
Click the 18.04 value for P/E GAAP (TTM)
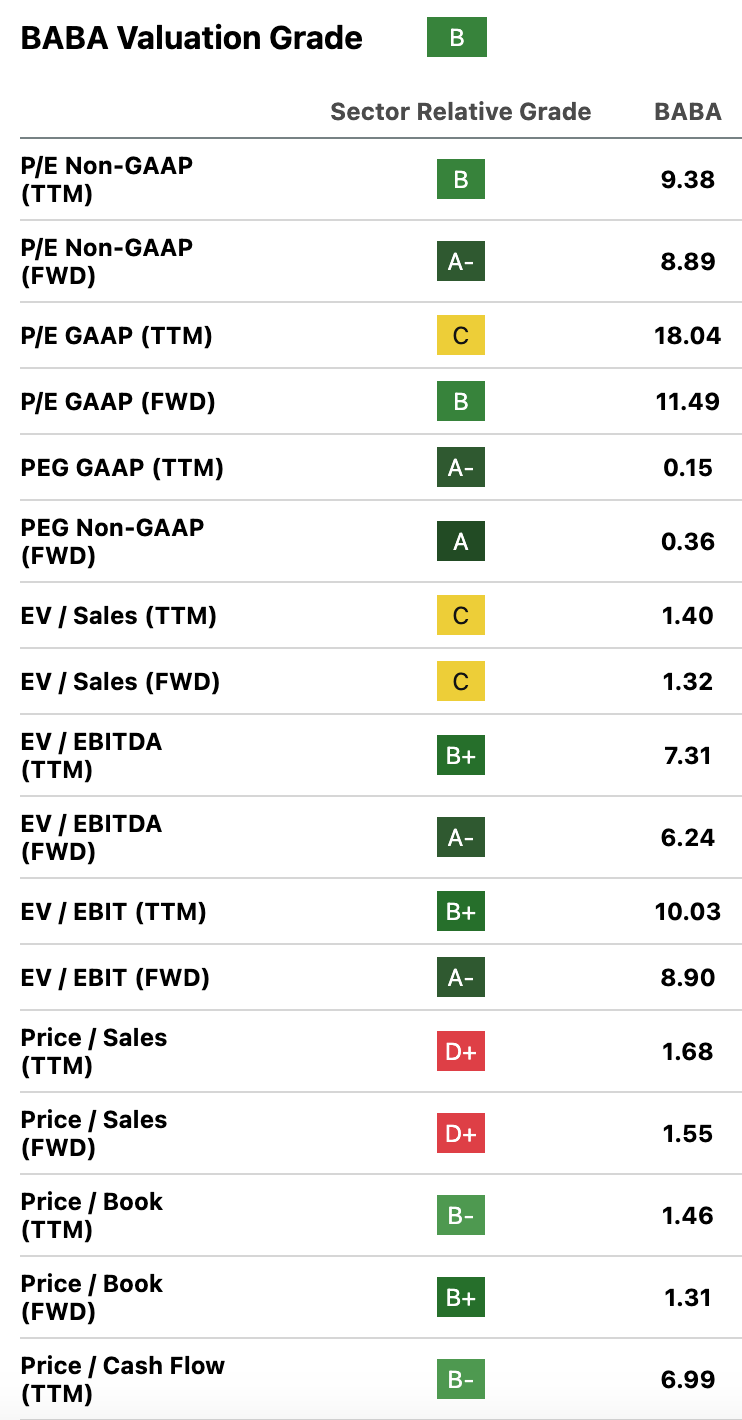click(x=687, y=336)
